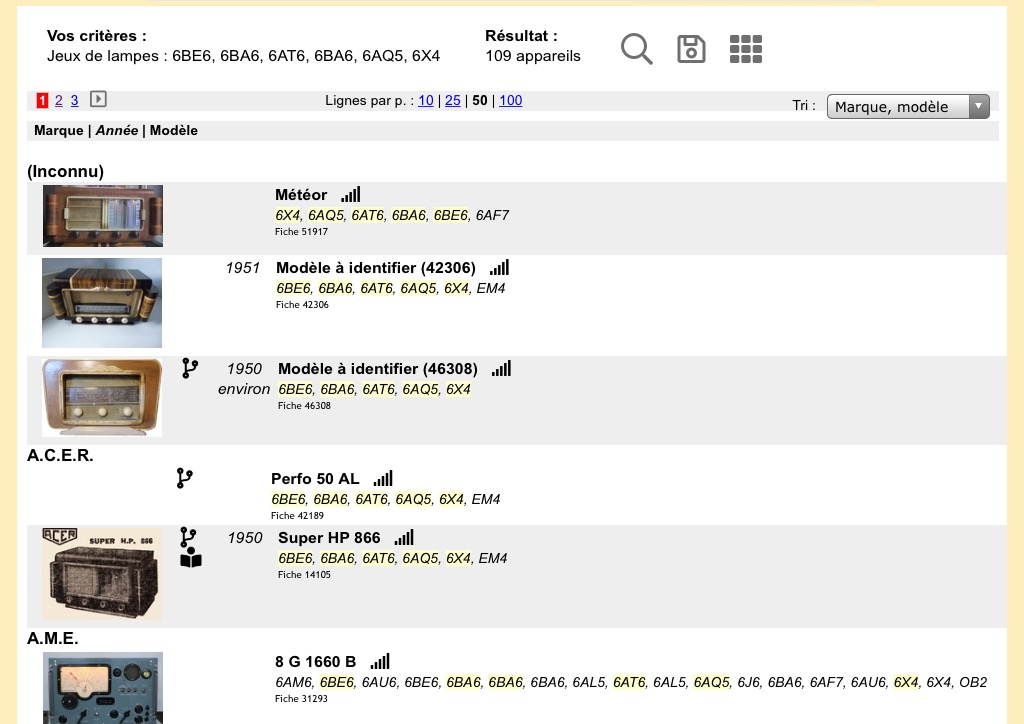Click year 1951 in the list
This screenshot has width=1024, height=724.
pyautogui.click(x=243, y=268)
